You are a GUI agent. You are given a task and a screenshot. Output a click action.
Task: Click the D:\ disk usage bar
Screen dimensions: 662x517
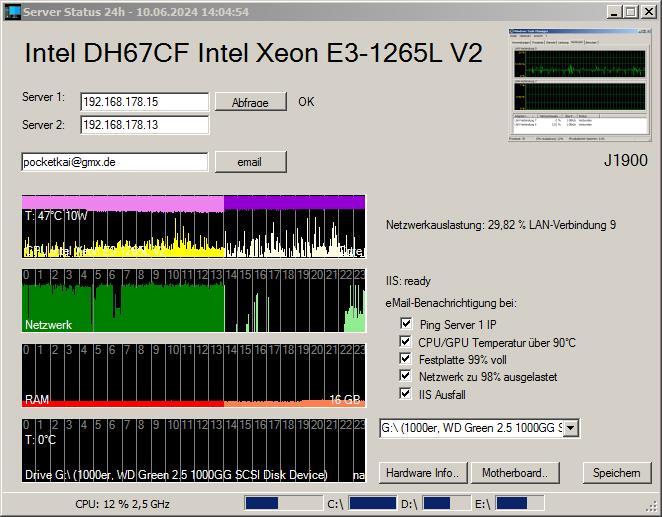click(446, 503)
